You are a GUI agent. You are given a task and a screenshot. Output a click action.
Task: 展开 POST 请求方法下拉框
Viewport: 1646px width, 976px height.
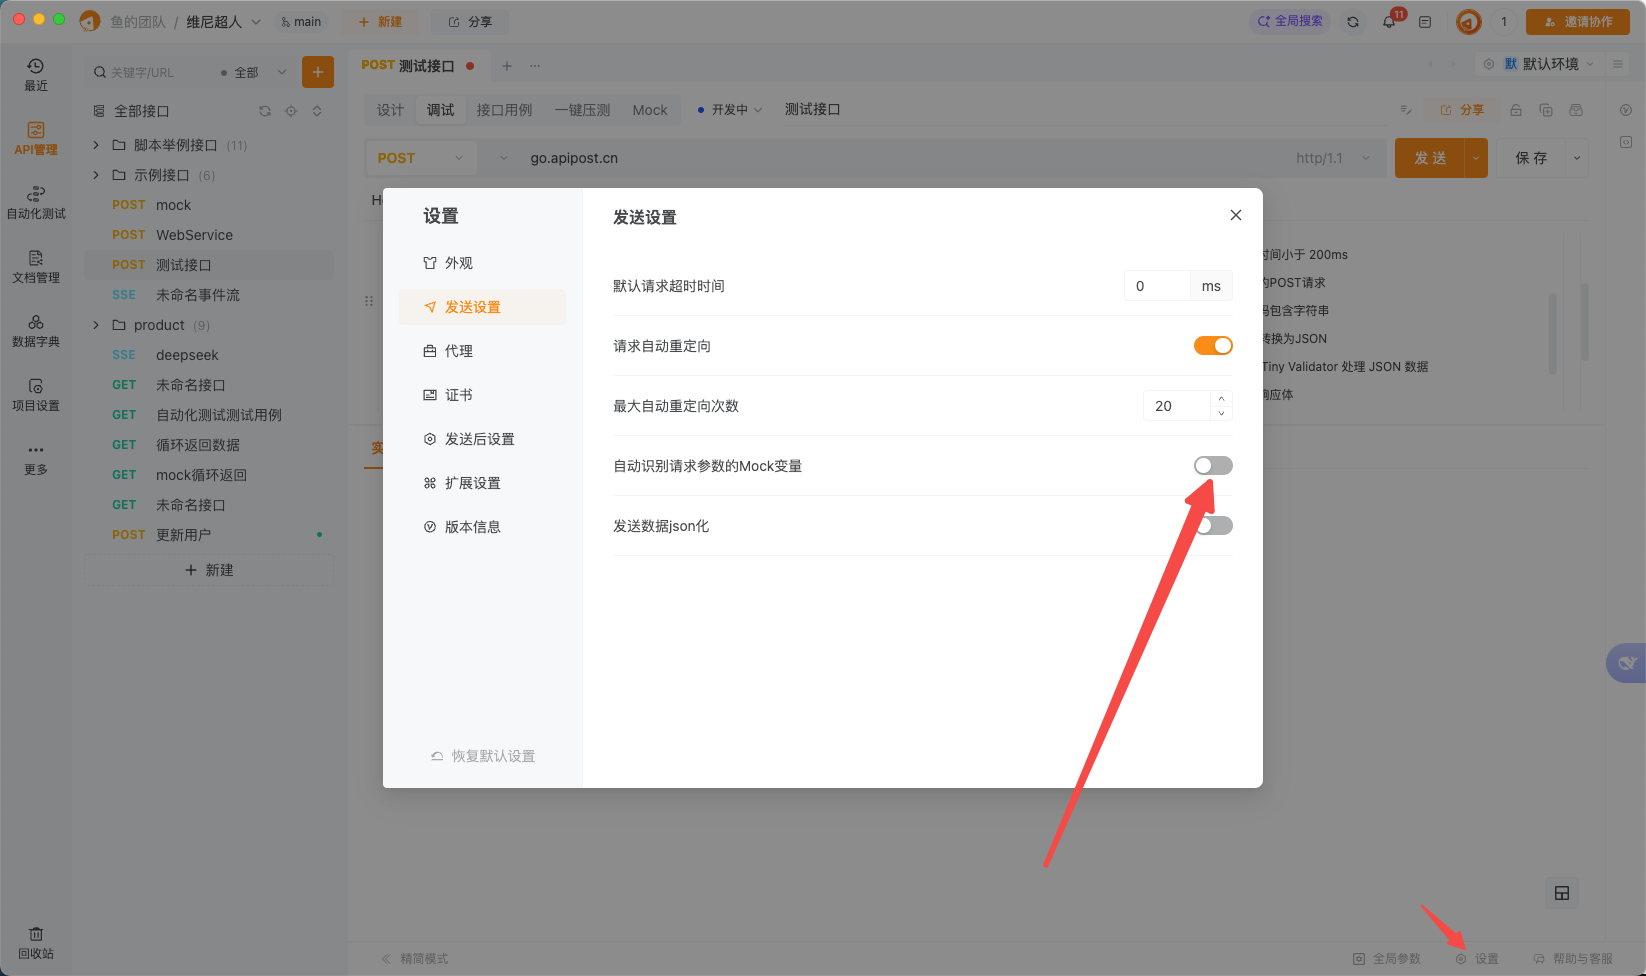click(x=420, y=157)
